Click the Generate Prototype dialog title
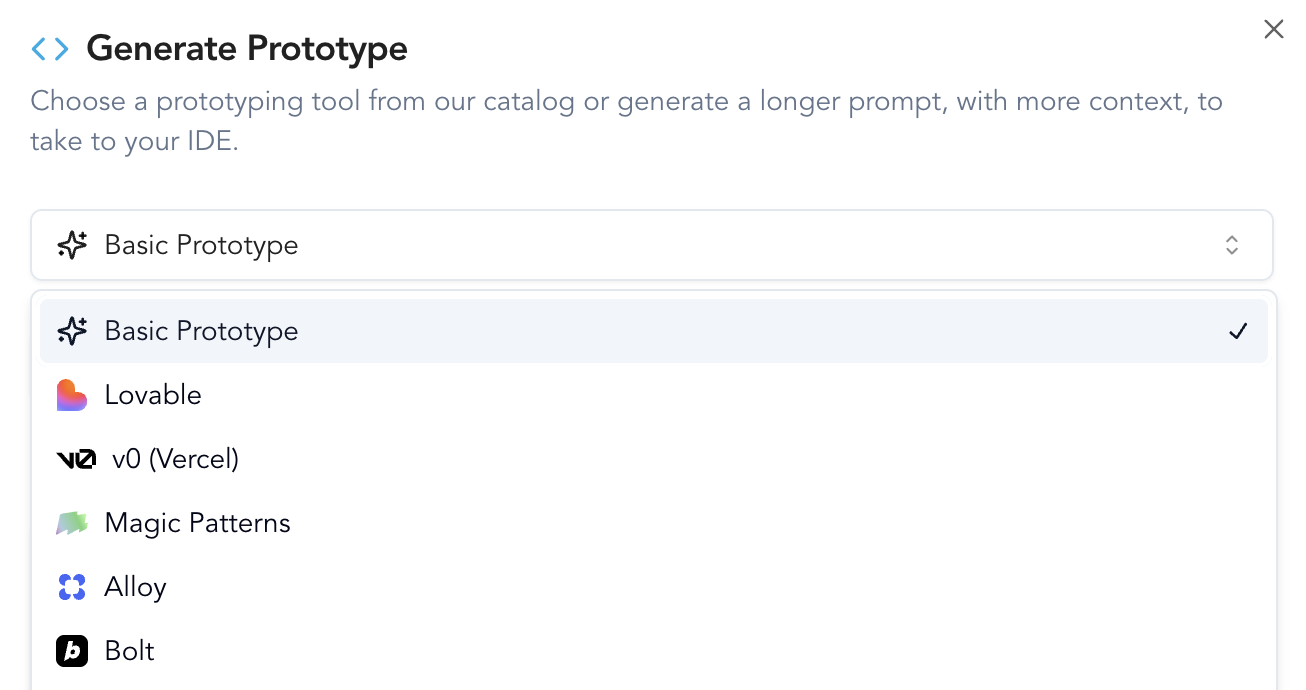Image resolution: width=1306 pixels, height=690 pixels. (247, 48)
